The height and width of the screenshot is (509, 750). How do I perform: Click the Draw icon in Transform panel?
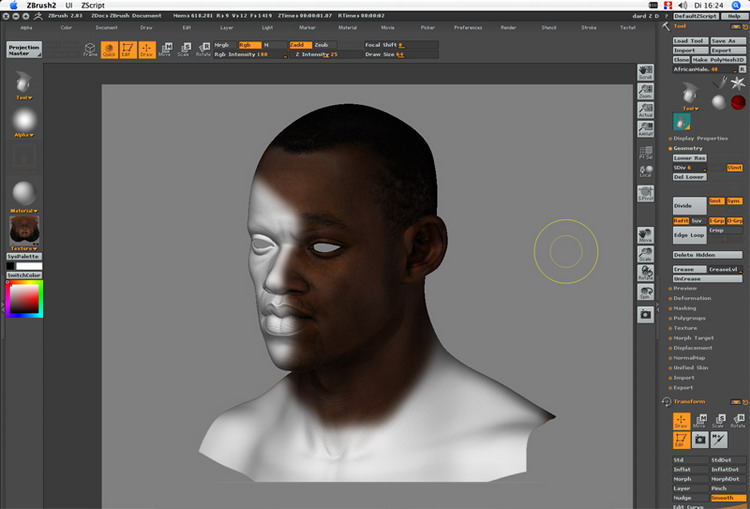pos(681,421)
